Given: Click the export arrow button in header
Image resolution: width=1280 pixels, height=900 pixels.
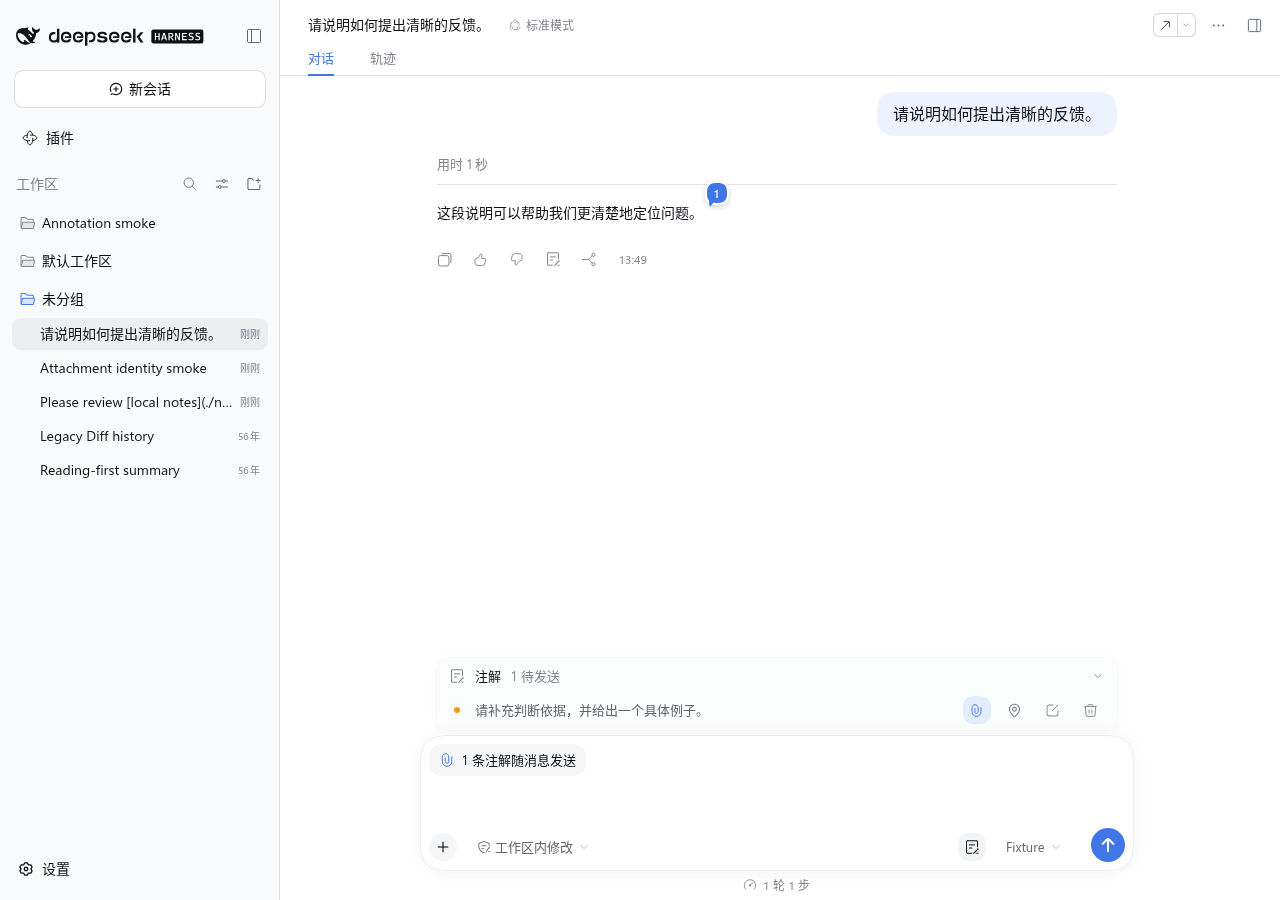Looking at the screenshot, I should [1165, 25].
